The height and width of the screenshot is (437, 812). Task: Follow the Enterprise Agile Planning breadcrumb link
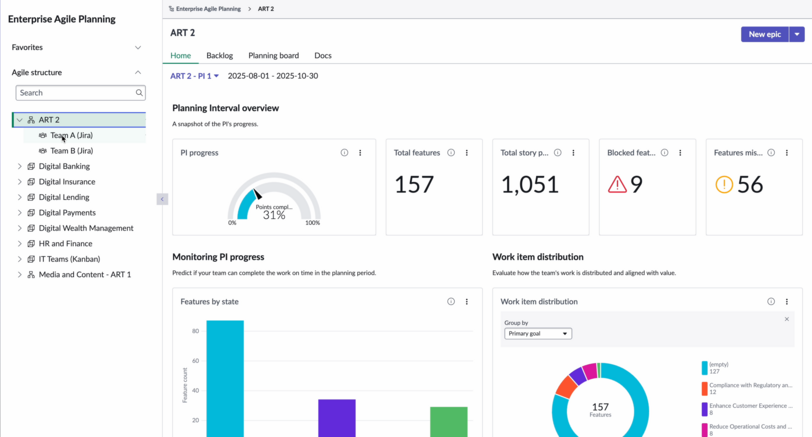pyautogui.click(x=208, y=9)
